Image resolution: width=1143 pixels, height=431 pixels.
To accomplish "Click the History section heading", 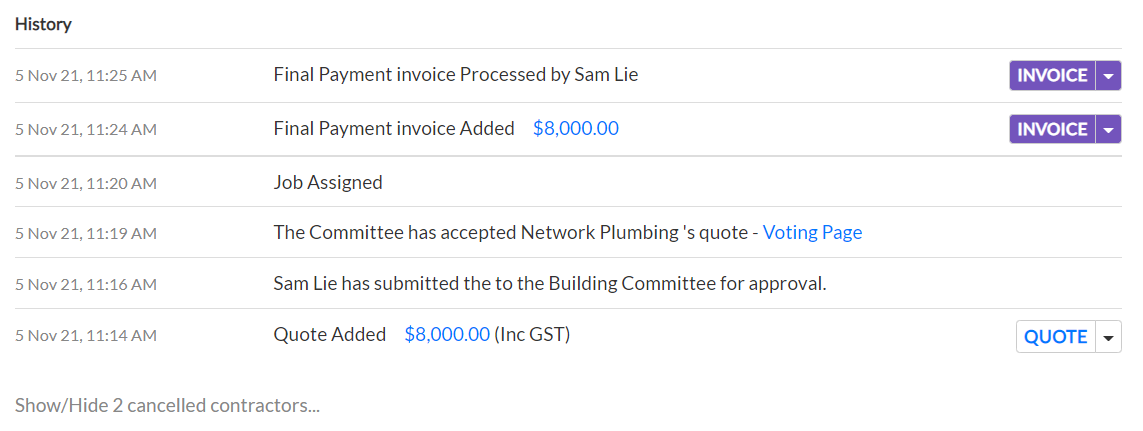I will [x=43, y=24].
